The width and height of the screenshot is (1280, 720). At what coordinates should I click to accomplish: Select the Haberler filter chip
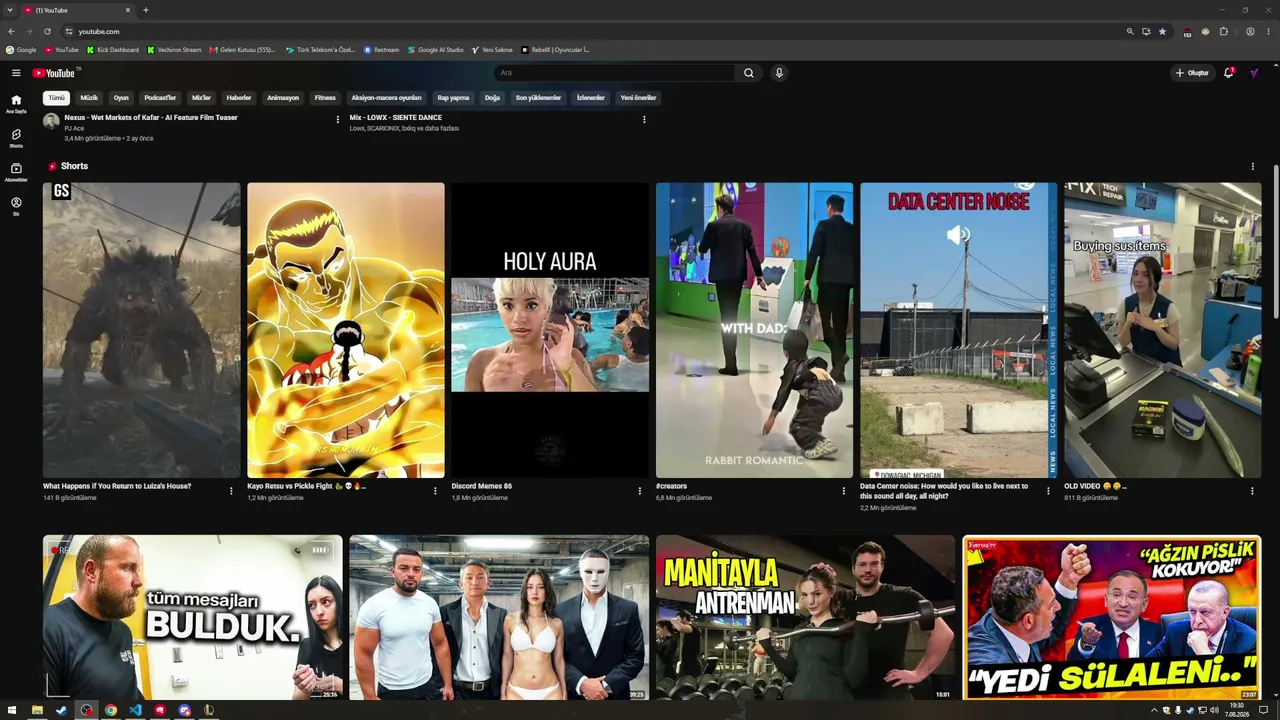click(239, 98)
